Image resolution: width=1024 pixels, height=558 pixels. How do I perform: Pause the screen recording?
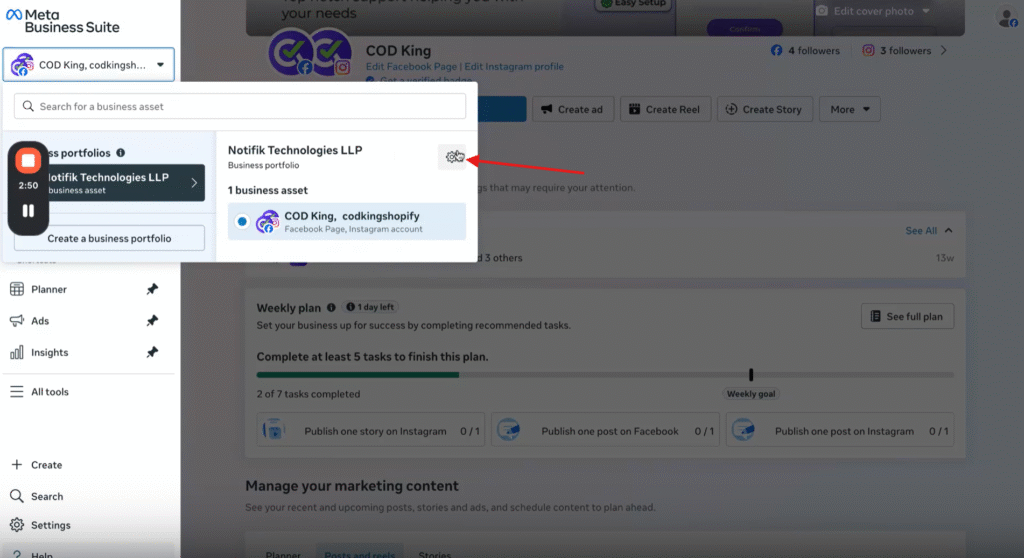click(x=28, y=211)
